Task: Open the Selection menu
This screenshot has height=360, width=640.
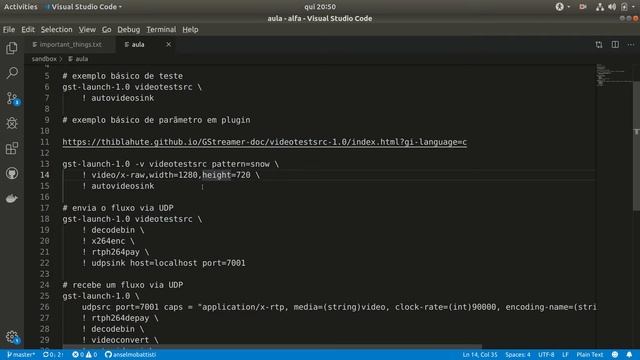Action: pos(56,29)
